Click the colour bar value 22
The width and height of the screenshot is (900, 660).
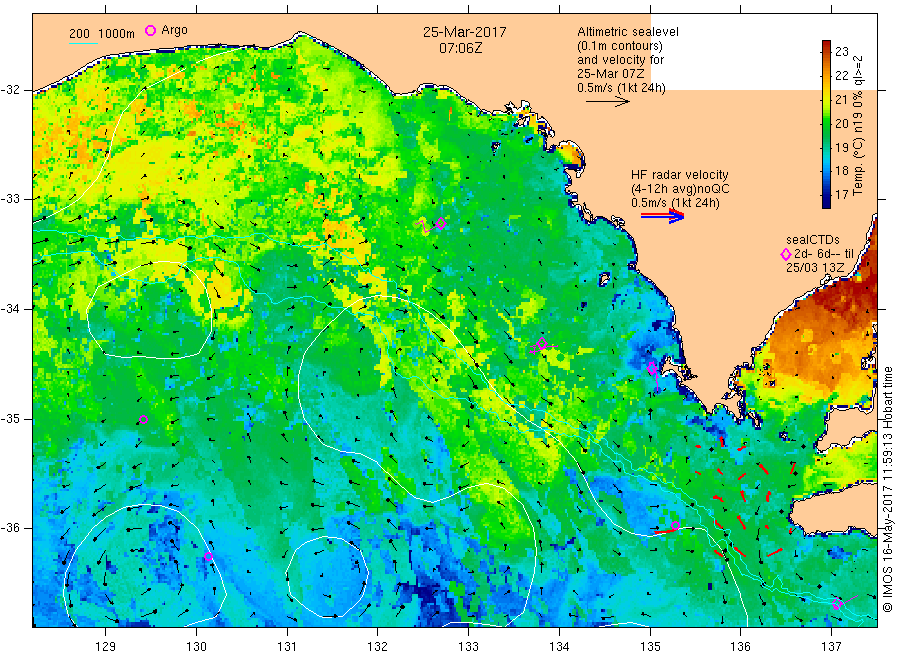tap(841, 76)
